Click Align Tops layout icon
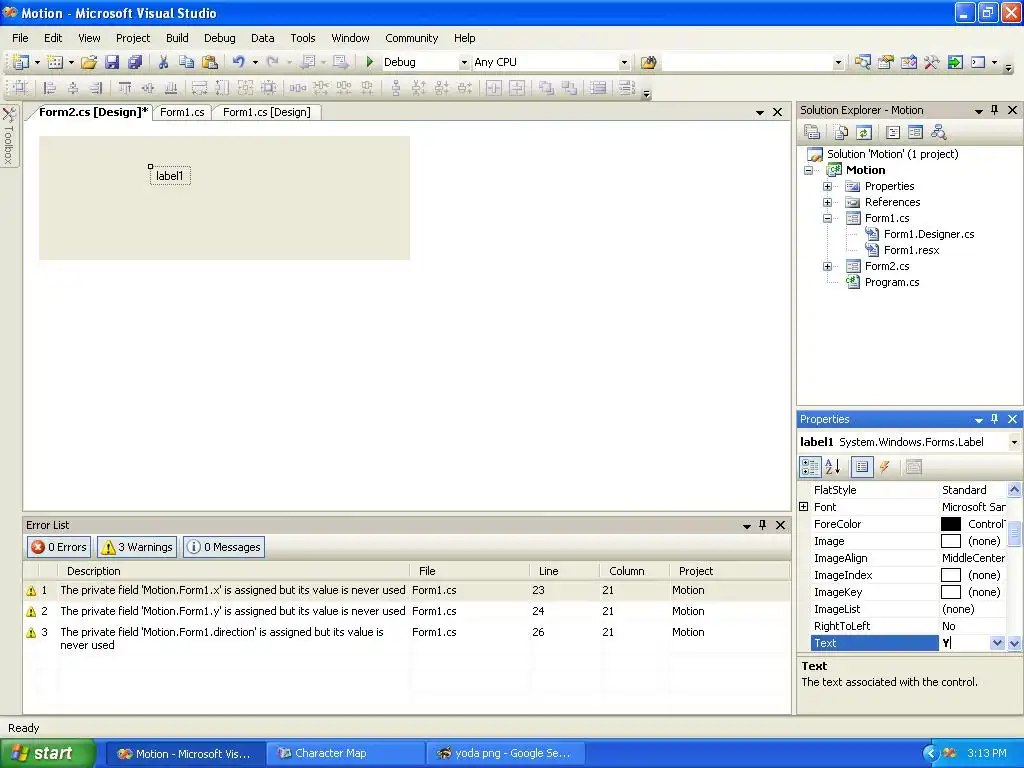 [x=125, y=88]
